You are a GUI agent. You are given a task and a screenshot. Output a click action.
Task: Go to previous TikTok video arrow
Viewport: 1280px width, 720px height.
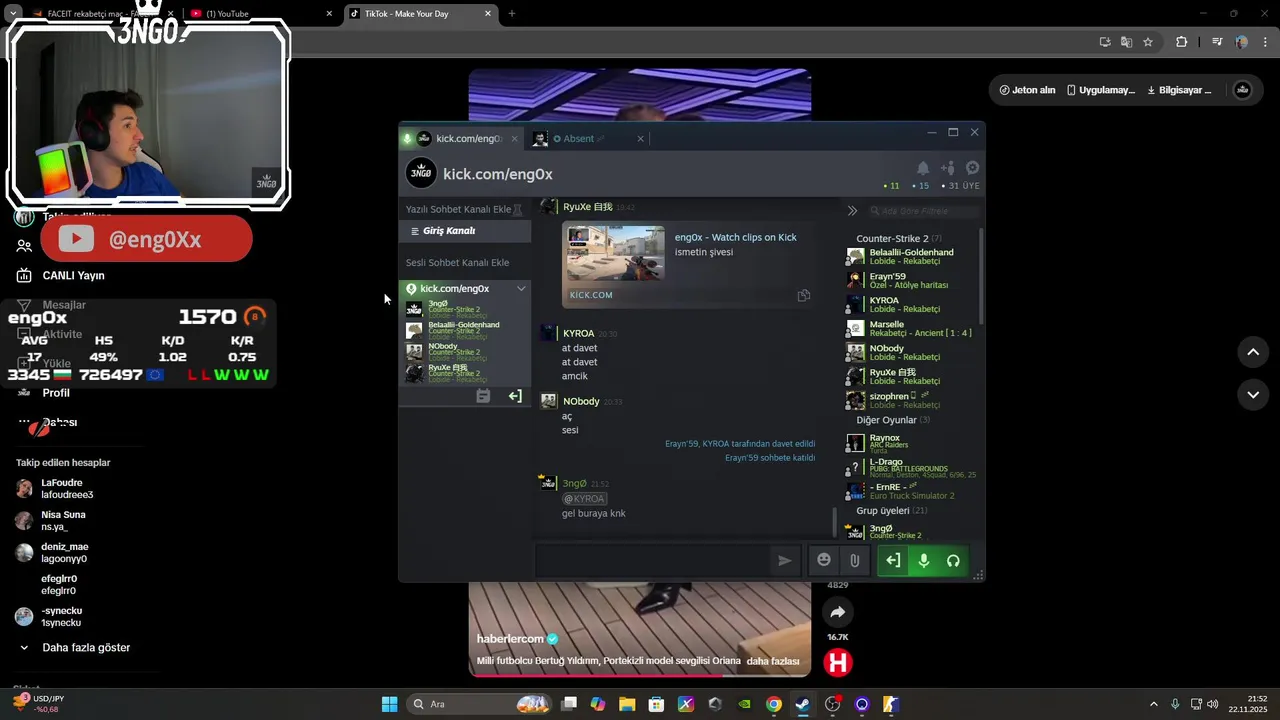pos(1252,352)
